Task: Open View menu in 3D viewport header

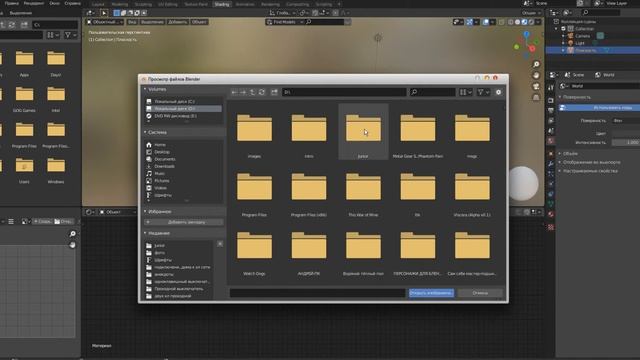Action: click(132, 22)
